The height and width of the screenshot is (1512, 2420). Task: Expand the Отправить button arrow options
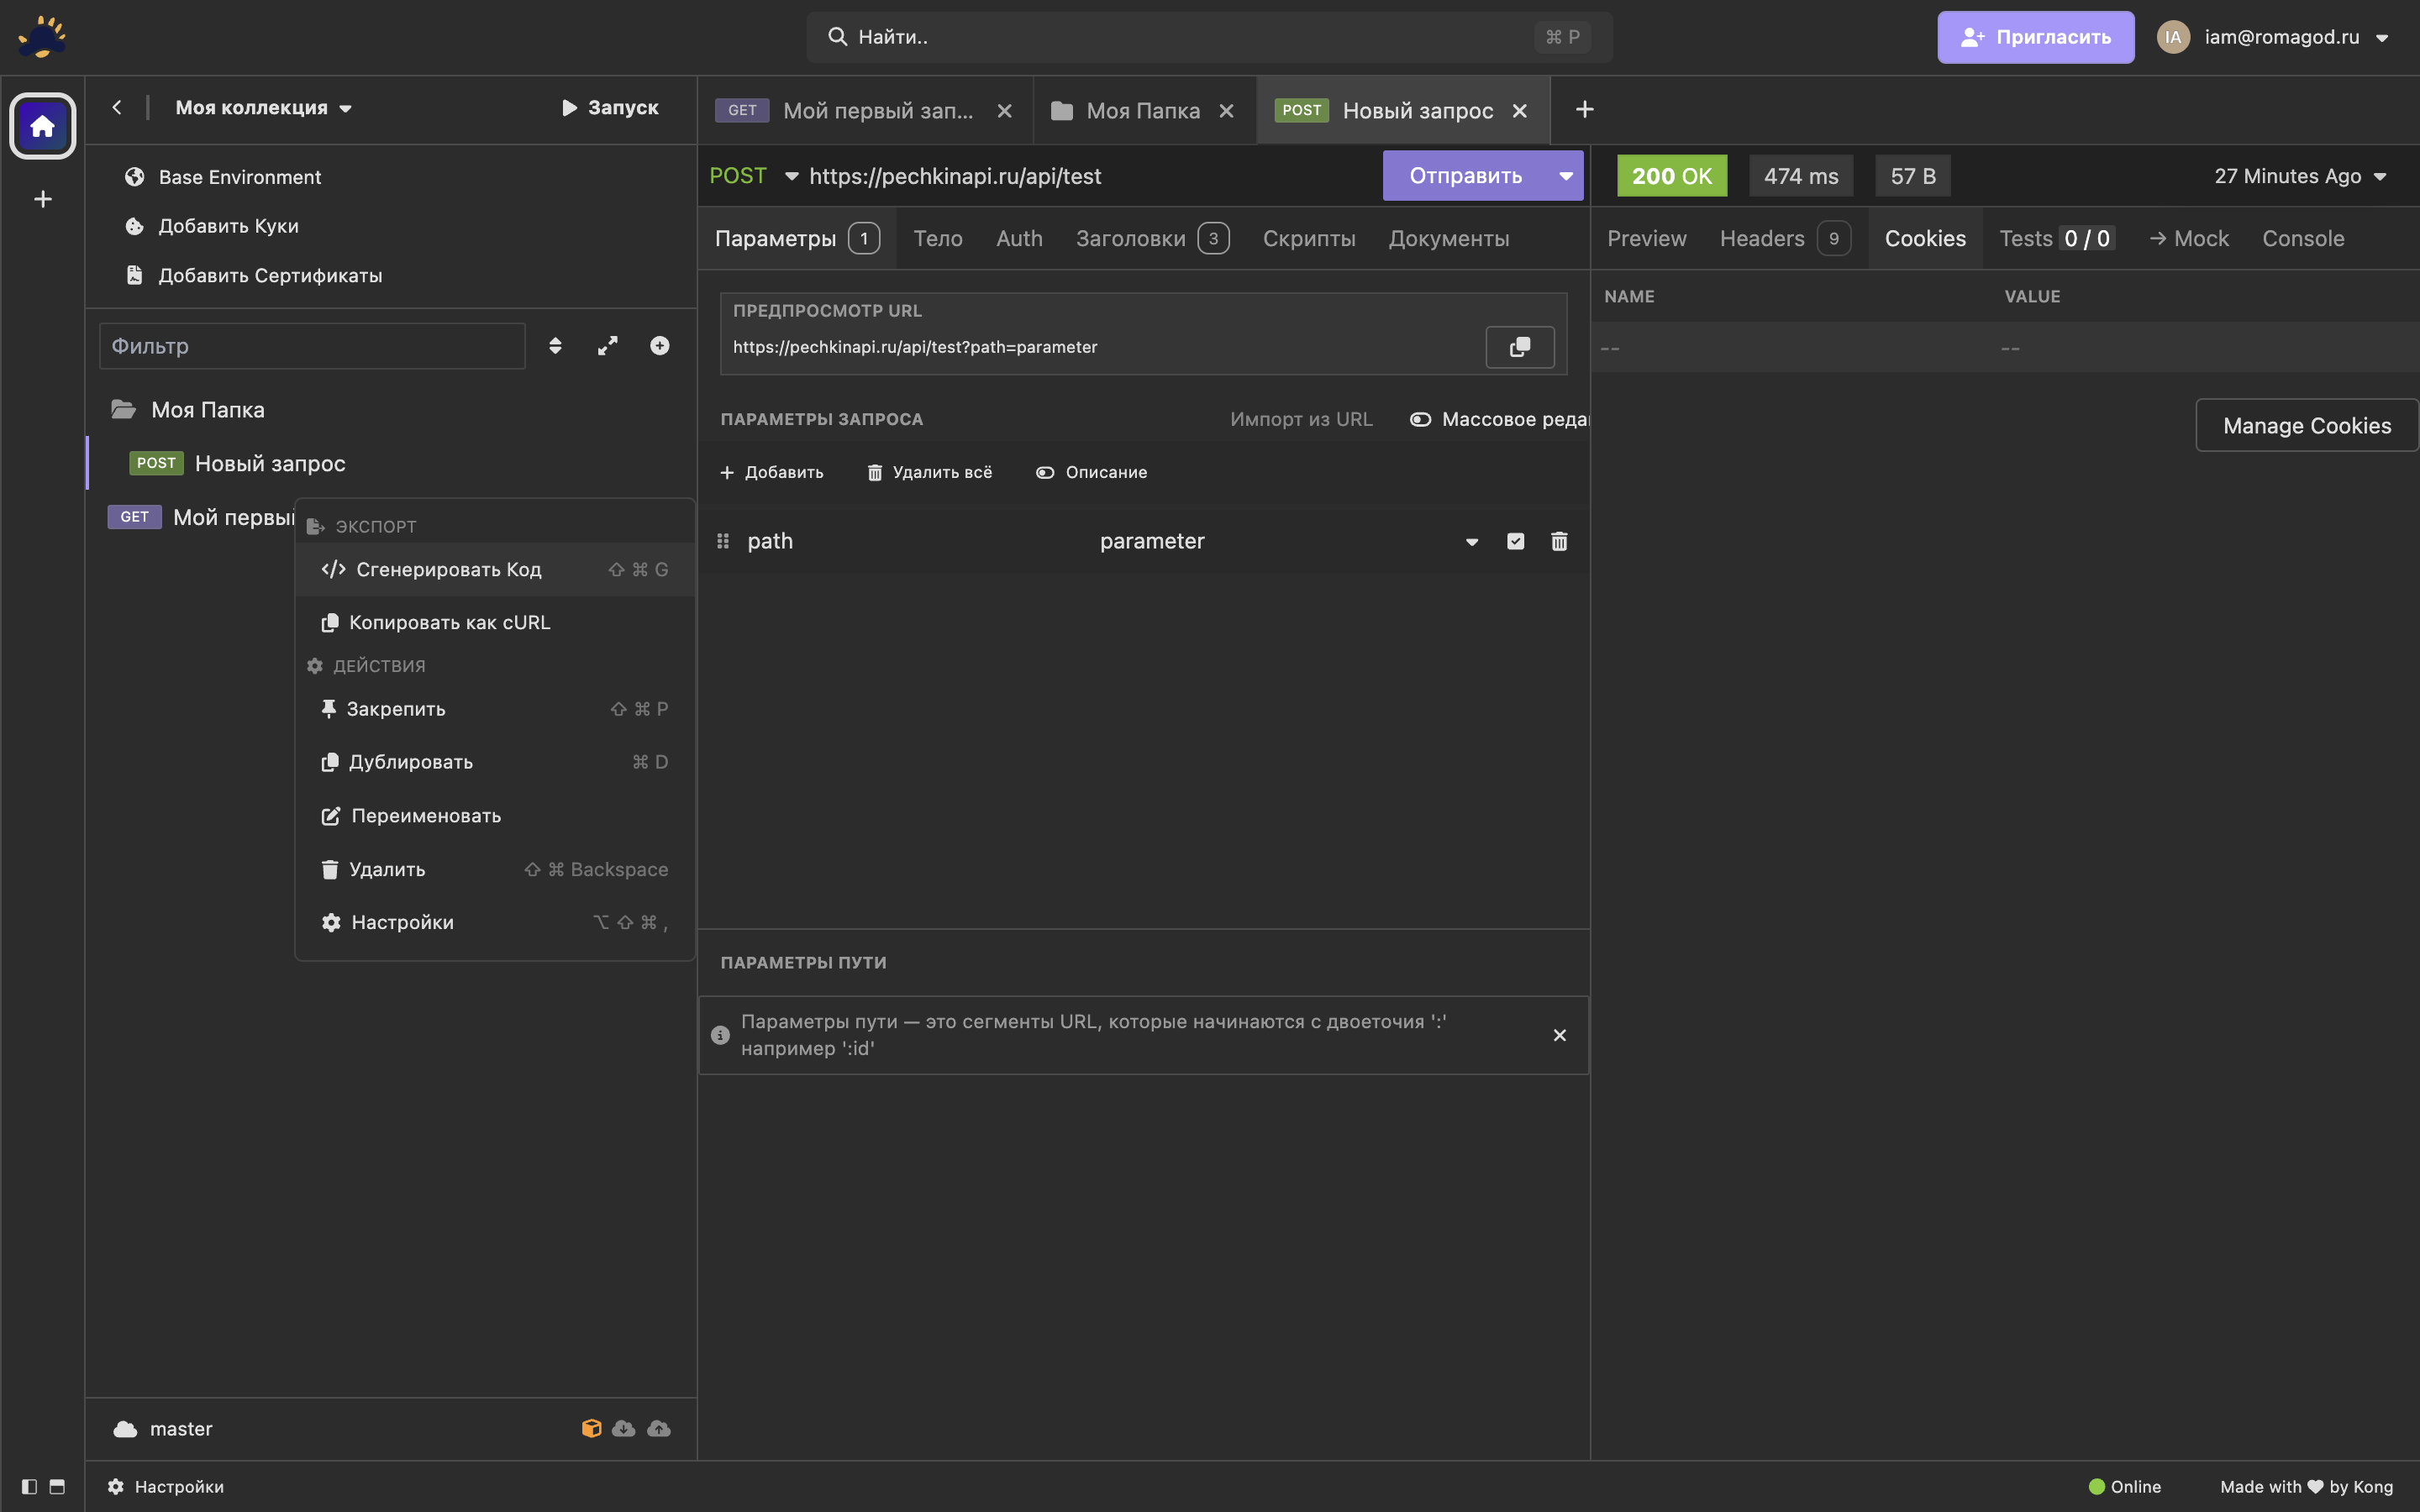pyautogui.click(x=1565, y=176)
